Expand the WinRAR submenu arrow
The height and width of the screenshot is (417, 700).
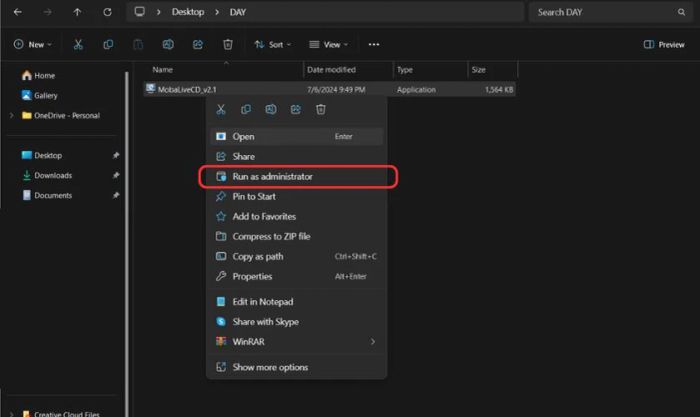coord(373,342)
